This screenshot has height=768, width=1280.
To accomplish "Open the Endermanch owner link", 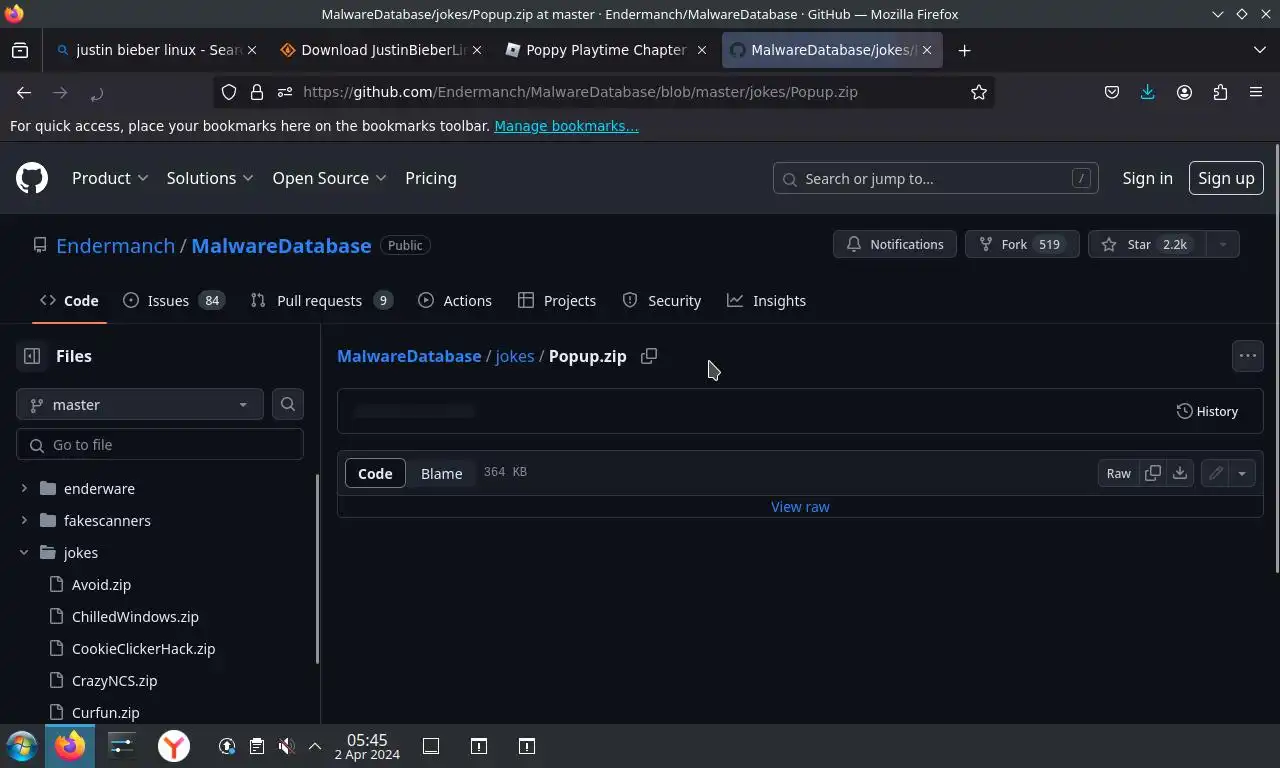I will click(115, 245).
